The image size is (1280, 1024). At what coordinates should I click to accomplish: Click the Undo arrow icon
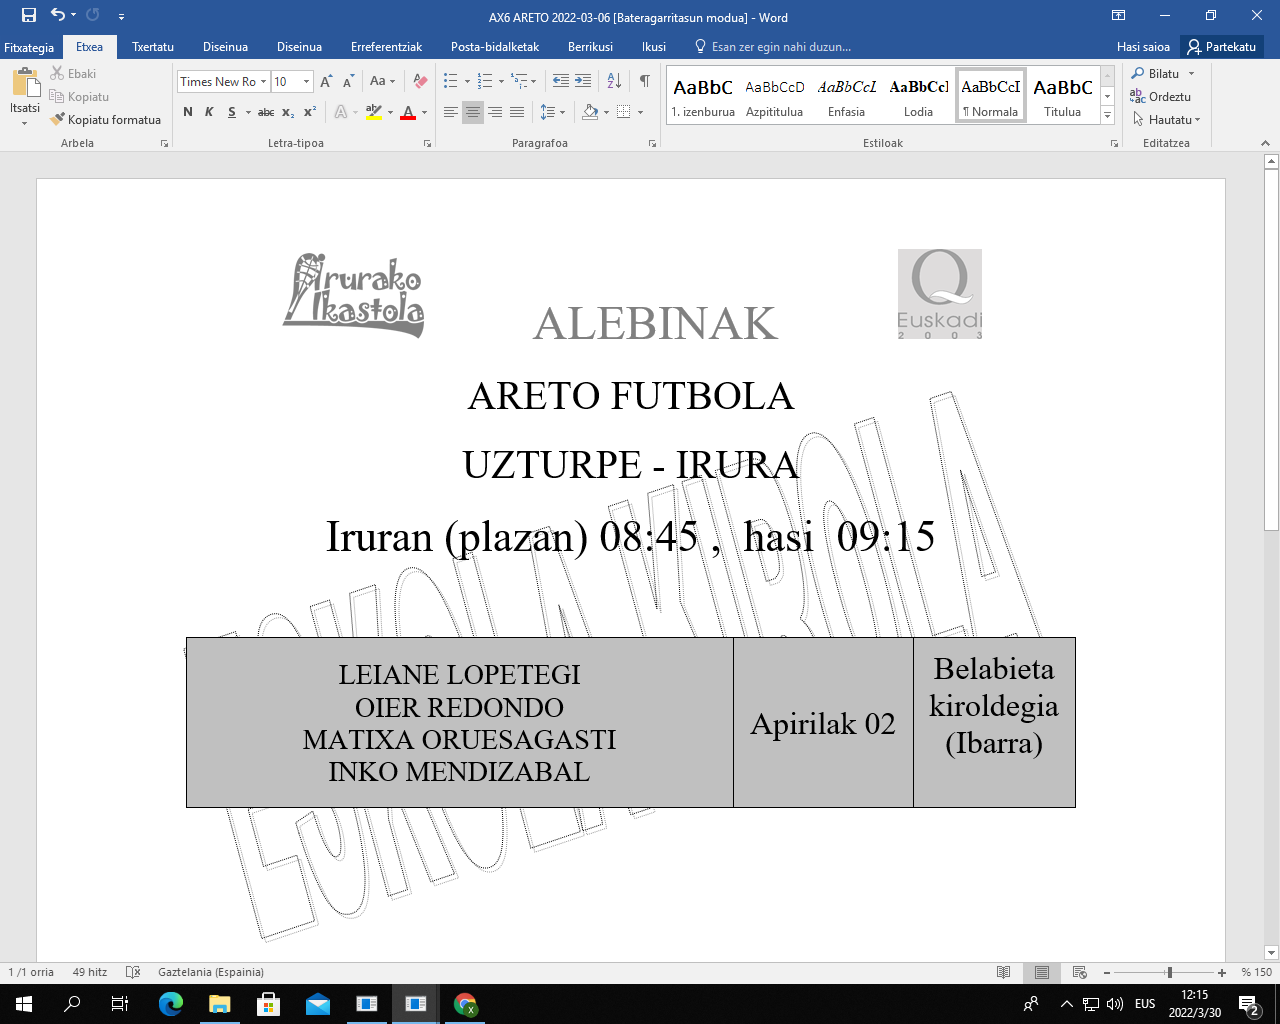tap(58, 15)
